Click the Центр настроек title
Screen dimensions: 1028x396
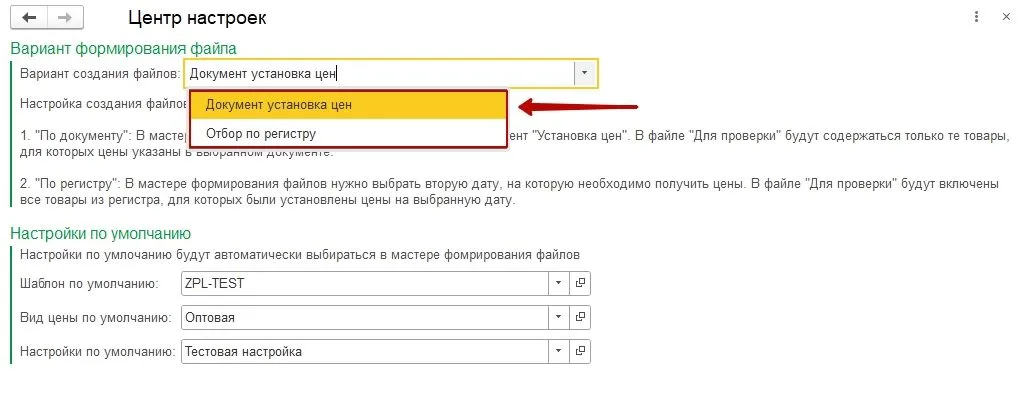click(197, 18)
